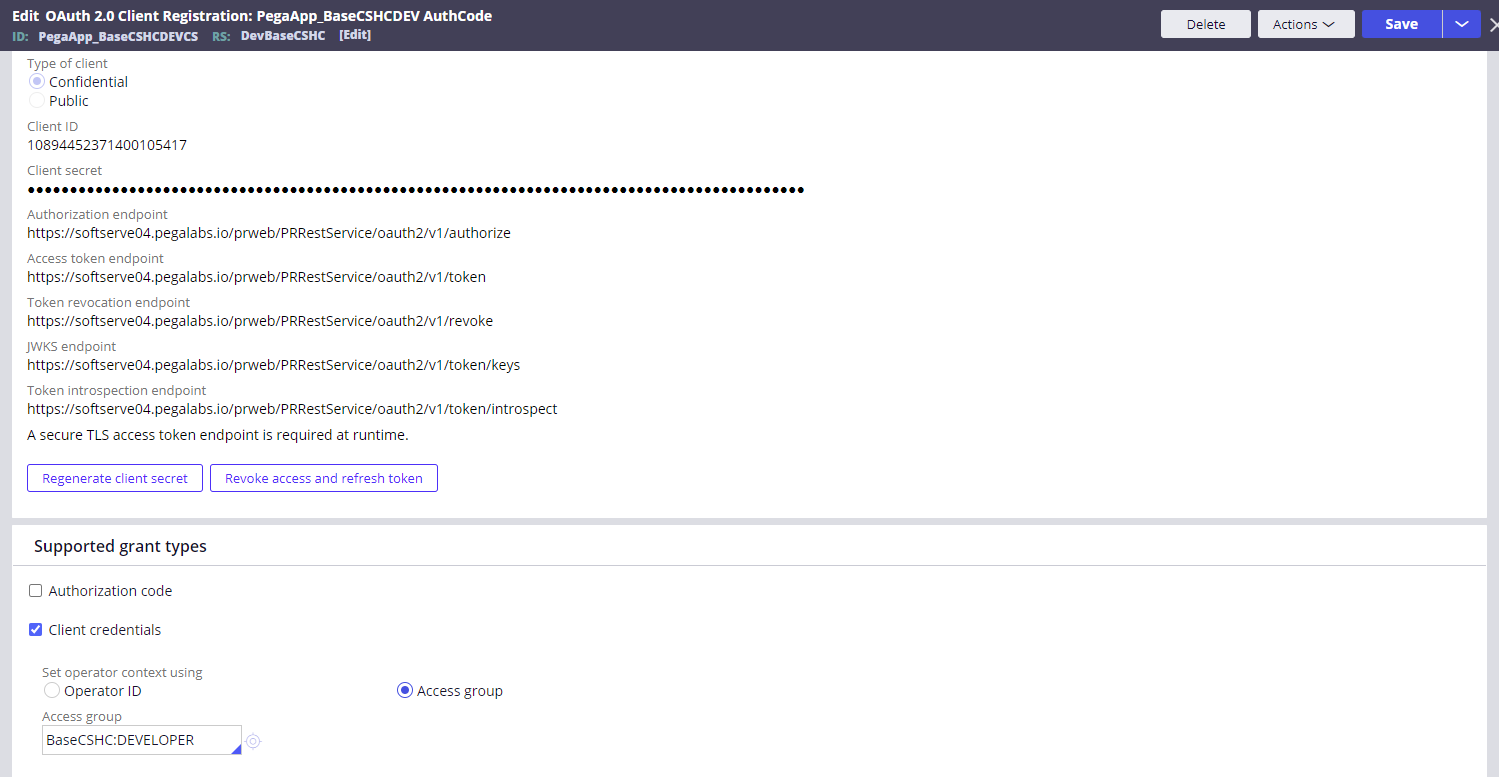Close the OAuth client registration form
Screen dimensions: 1499x777
point(1493,25)
